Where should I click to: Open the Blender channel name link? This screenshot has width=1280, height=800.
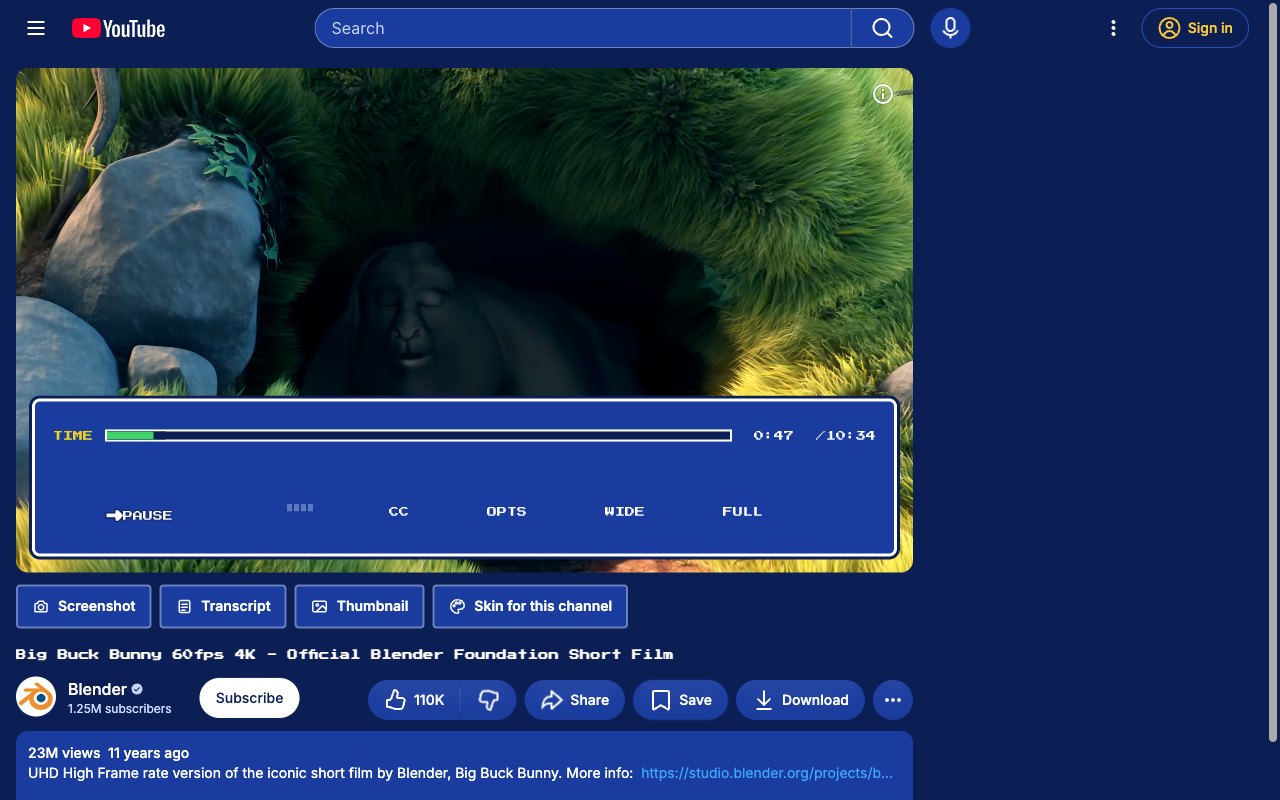coord(97,689)
